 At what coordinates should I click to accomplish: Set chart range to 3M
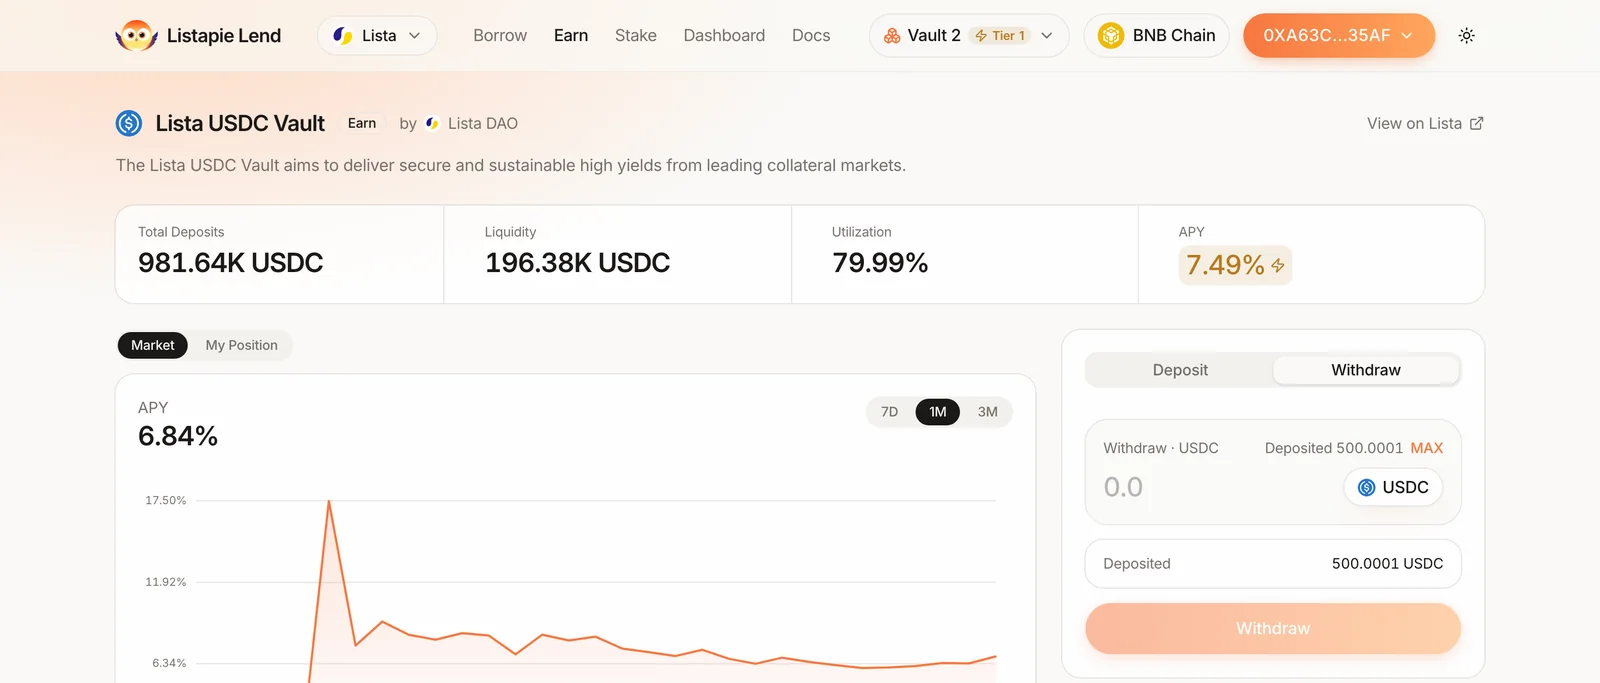tap(988, 412)
